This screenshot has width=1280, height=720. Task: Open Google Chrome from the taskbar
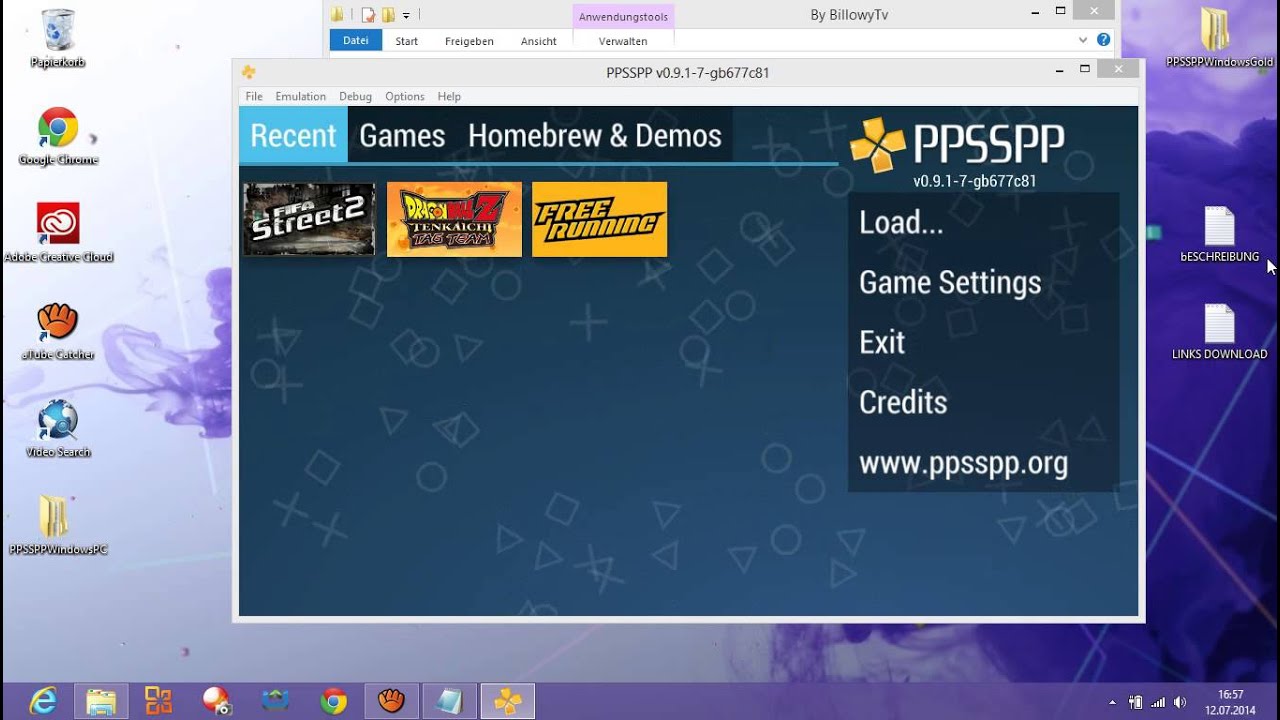click(333, 701)
